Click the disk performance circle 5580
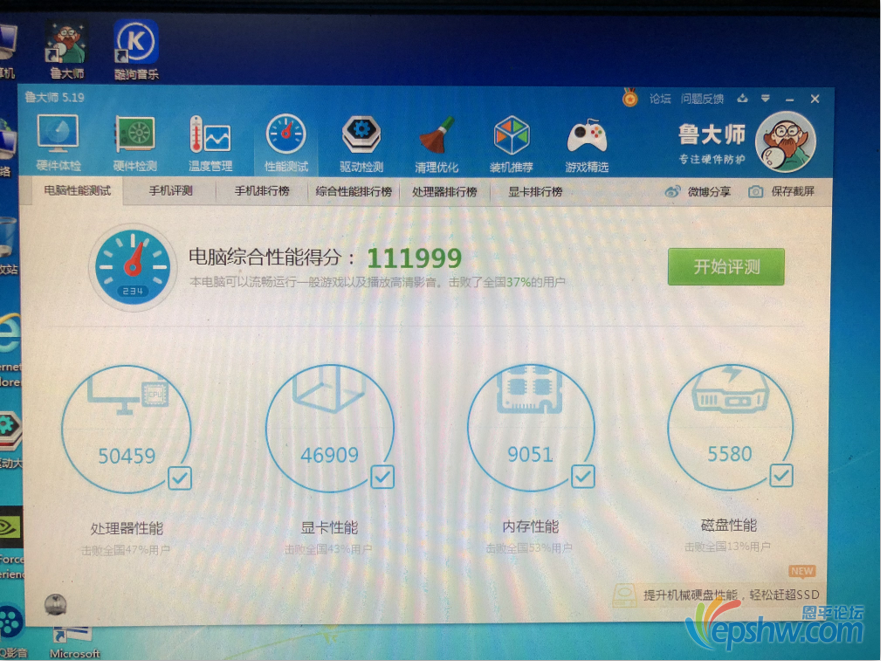 click(730, 425)
